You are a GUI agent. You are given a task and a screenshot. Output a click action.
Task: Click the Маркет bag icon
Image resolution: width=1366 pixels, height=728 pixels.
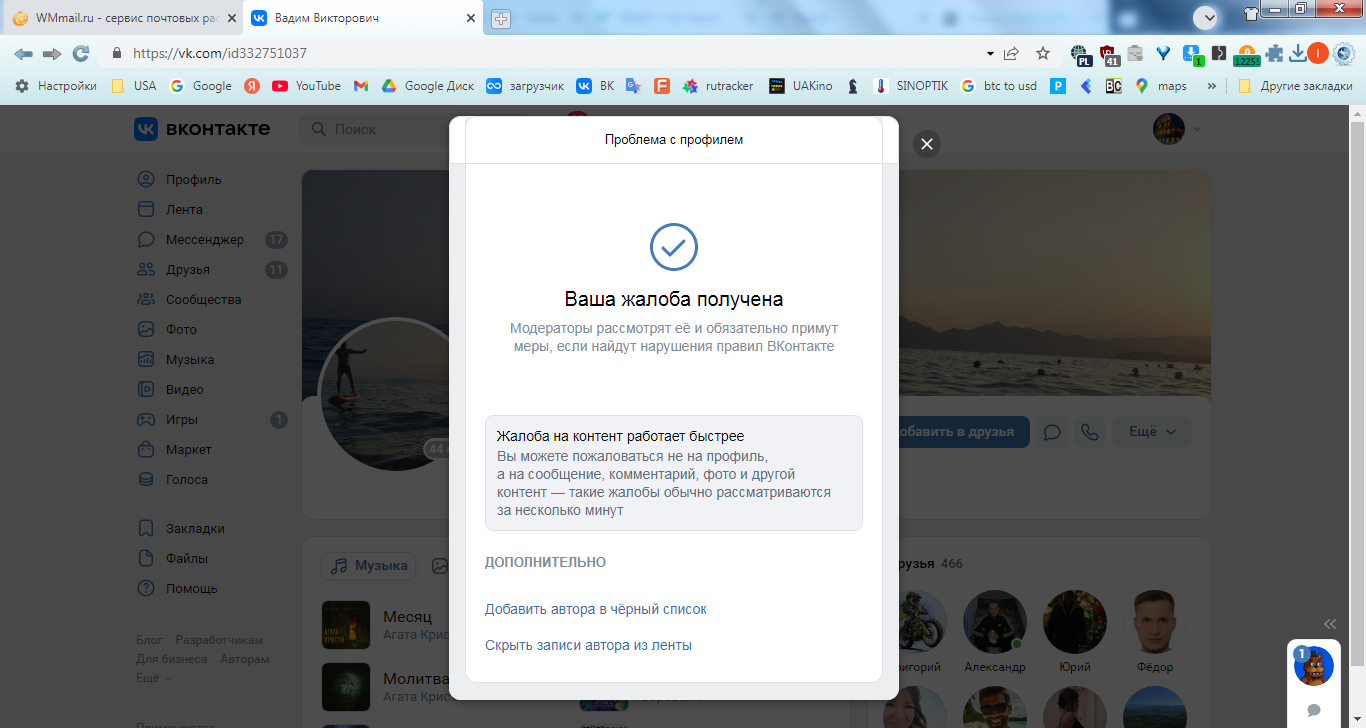coord(146,450)
